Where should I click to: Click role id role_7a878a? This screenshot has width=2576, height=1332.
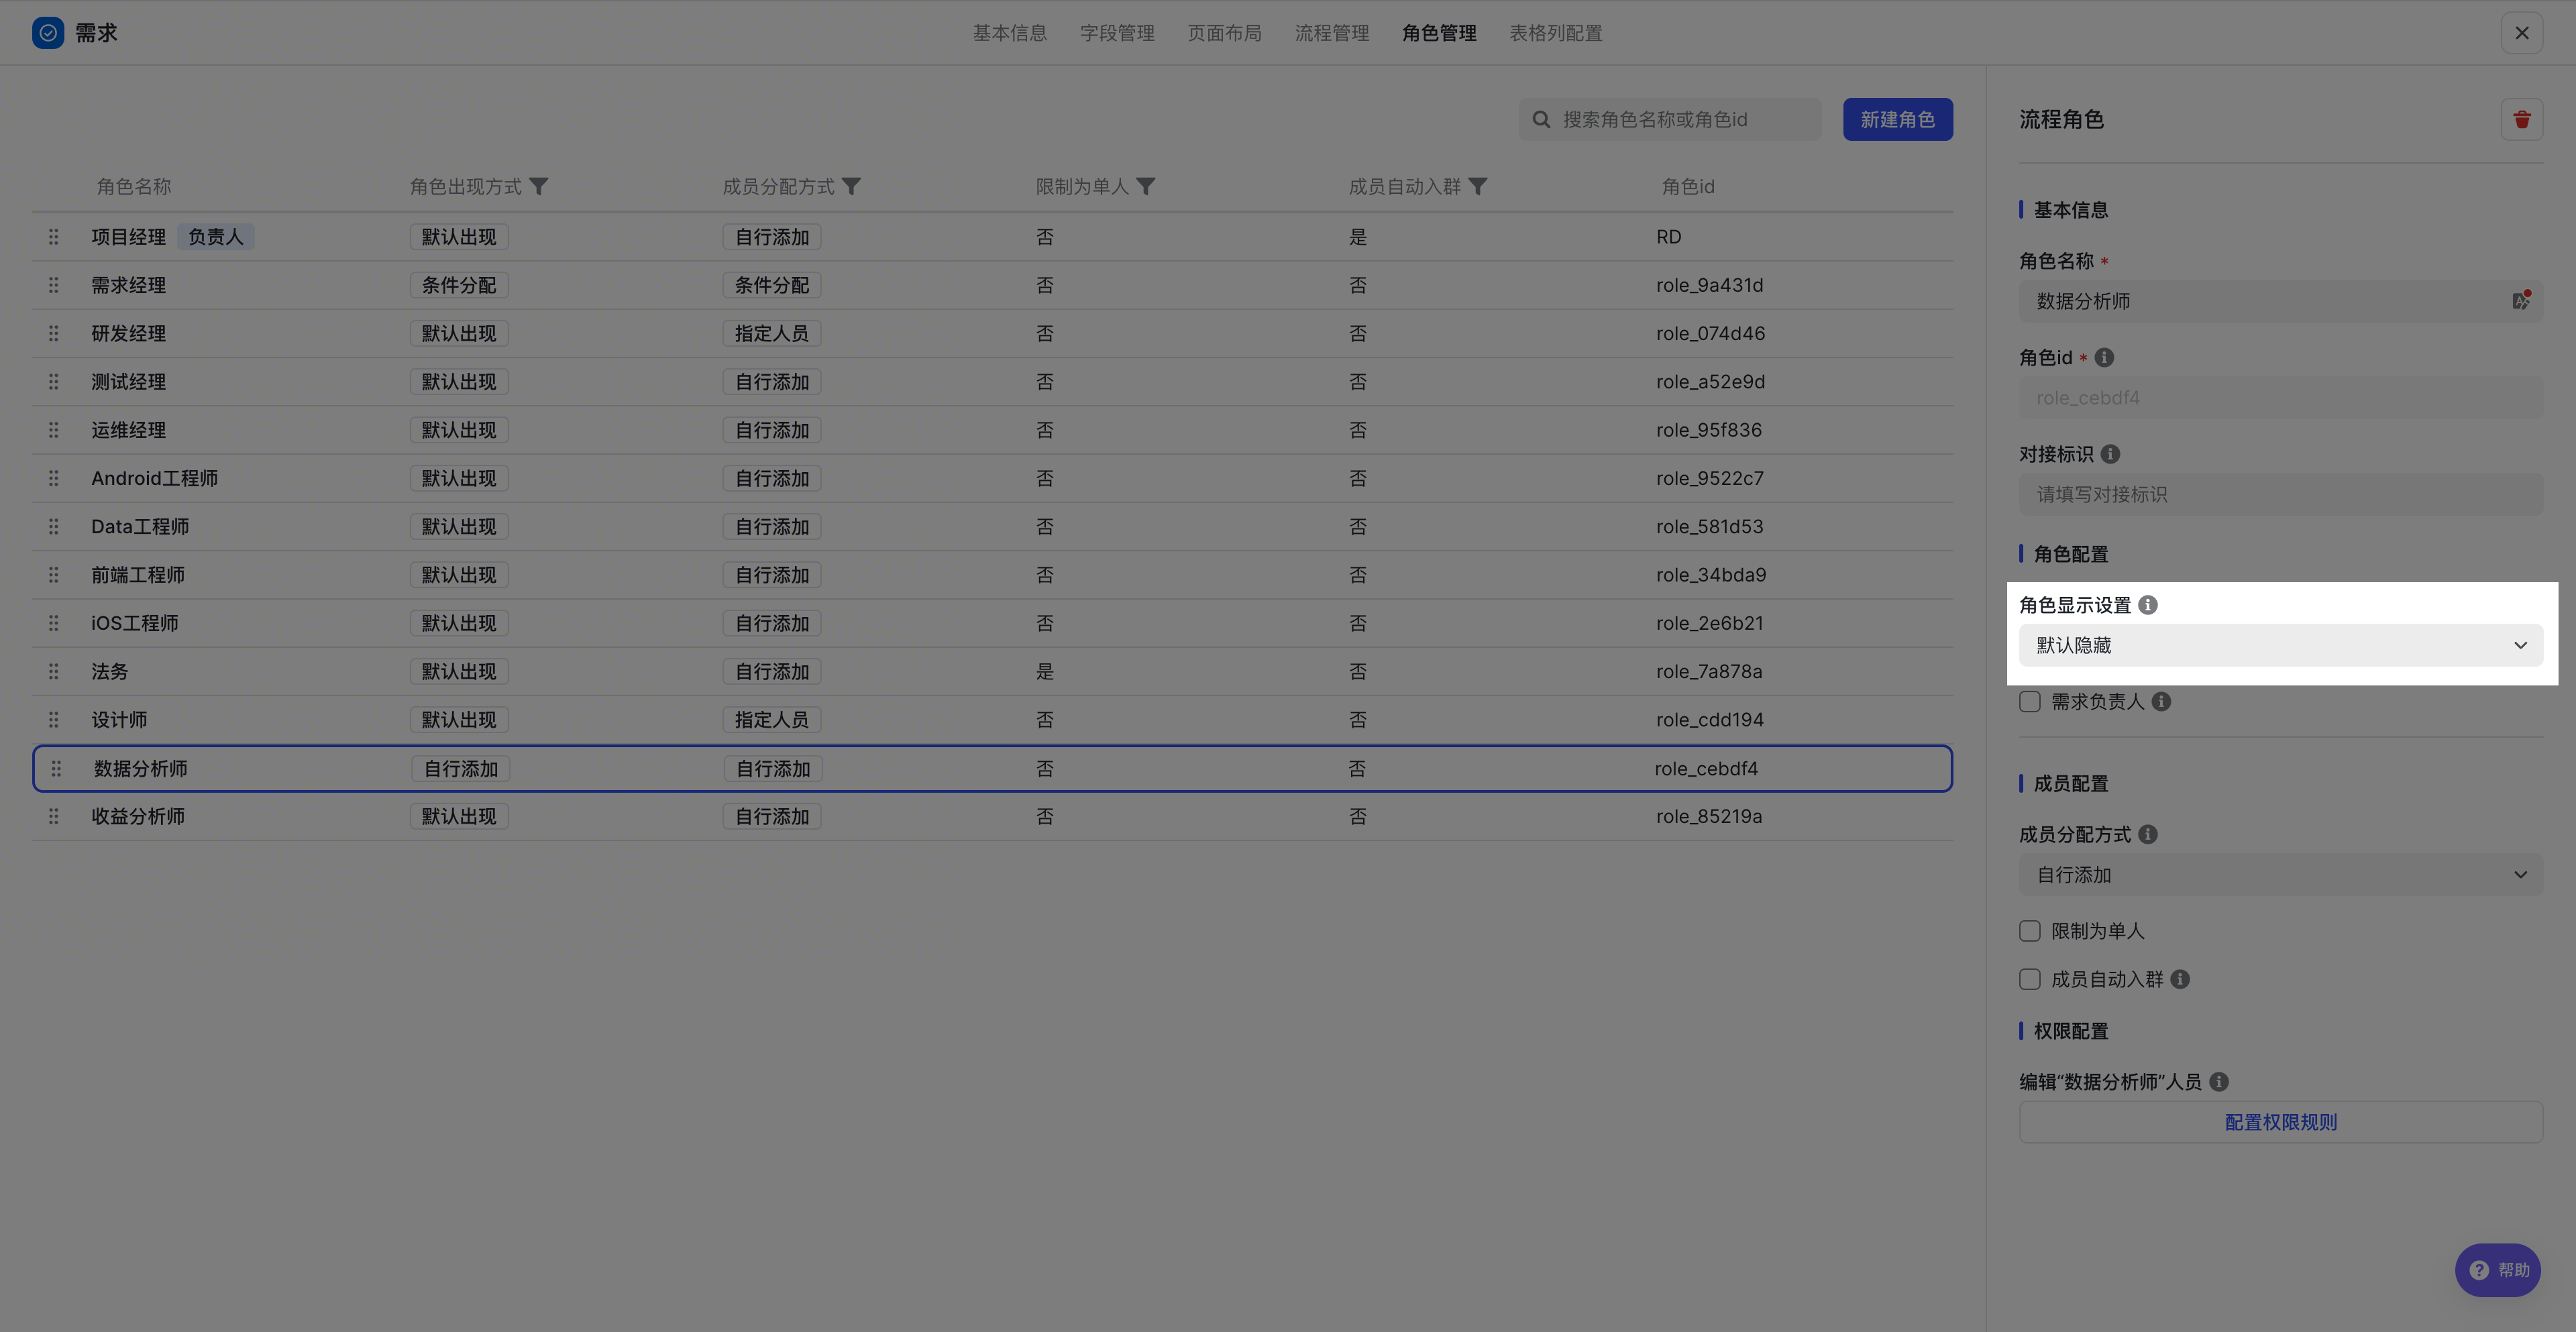click(1709, 672)
